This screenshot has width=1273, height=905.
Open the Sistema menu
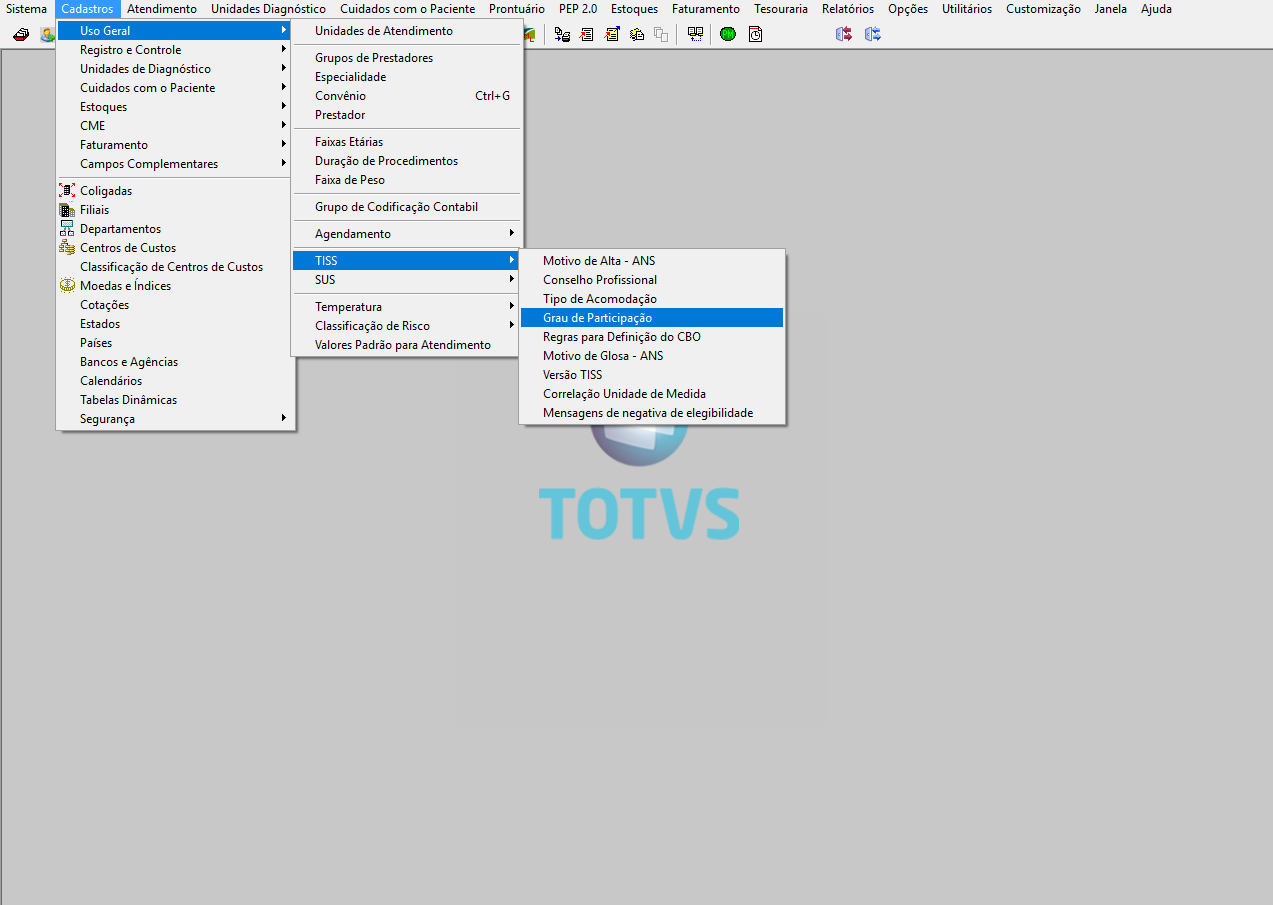click(x=26, y=9)
